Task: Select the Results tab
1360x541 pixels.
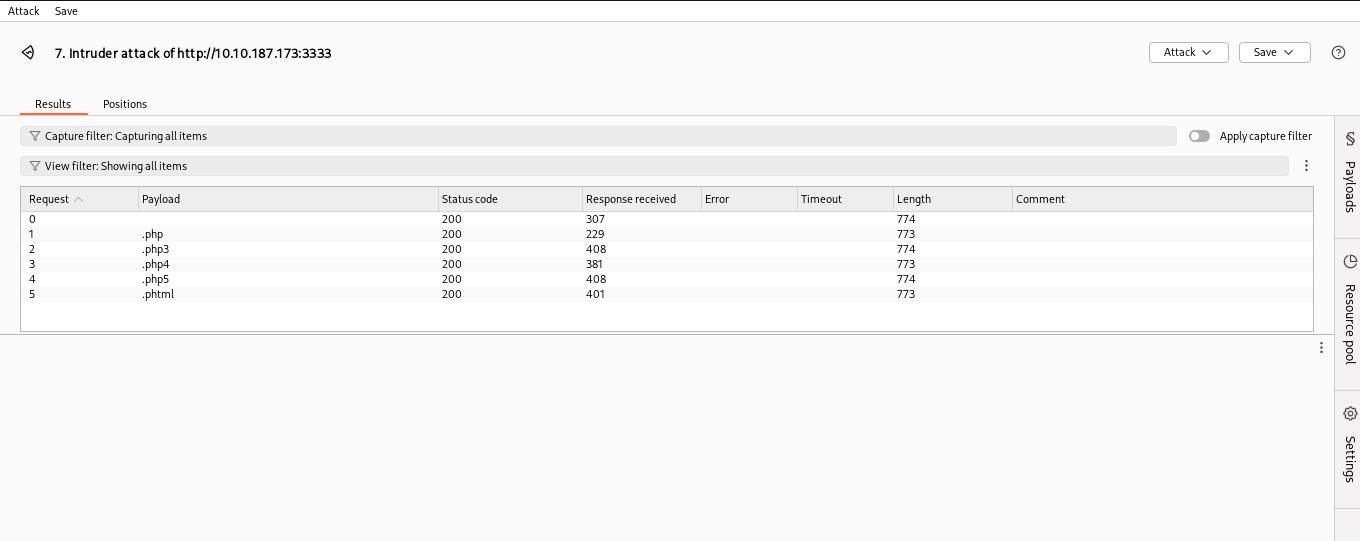Action: pyautogui.click(x=53, y=104)
